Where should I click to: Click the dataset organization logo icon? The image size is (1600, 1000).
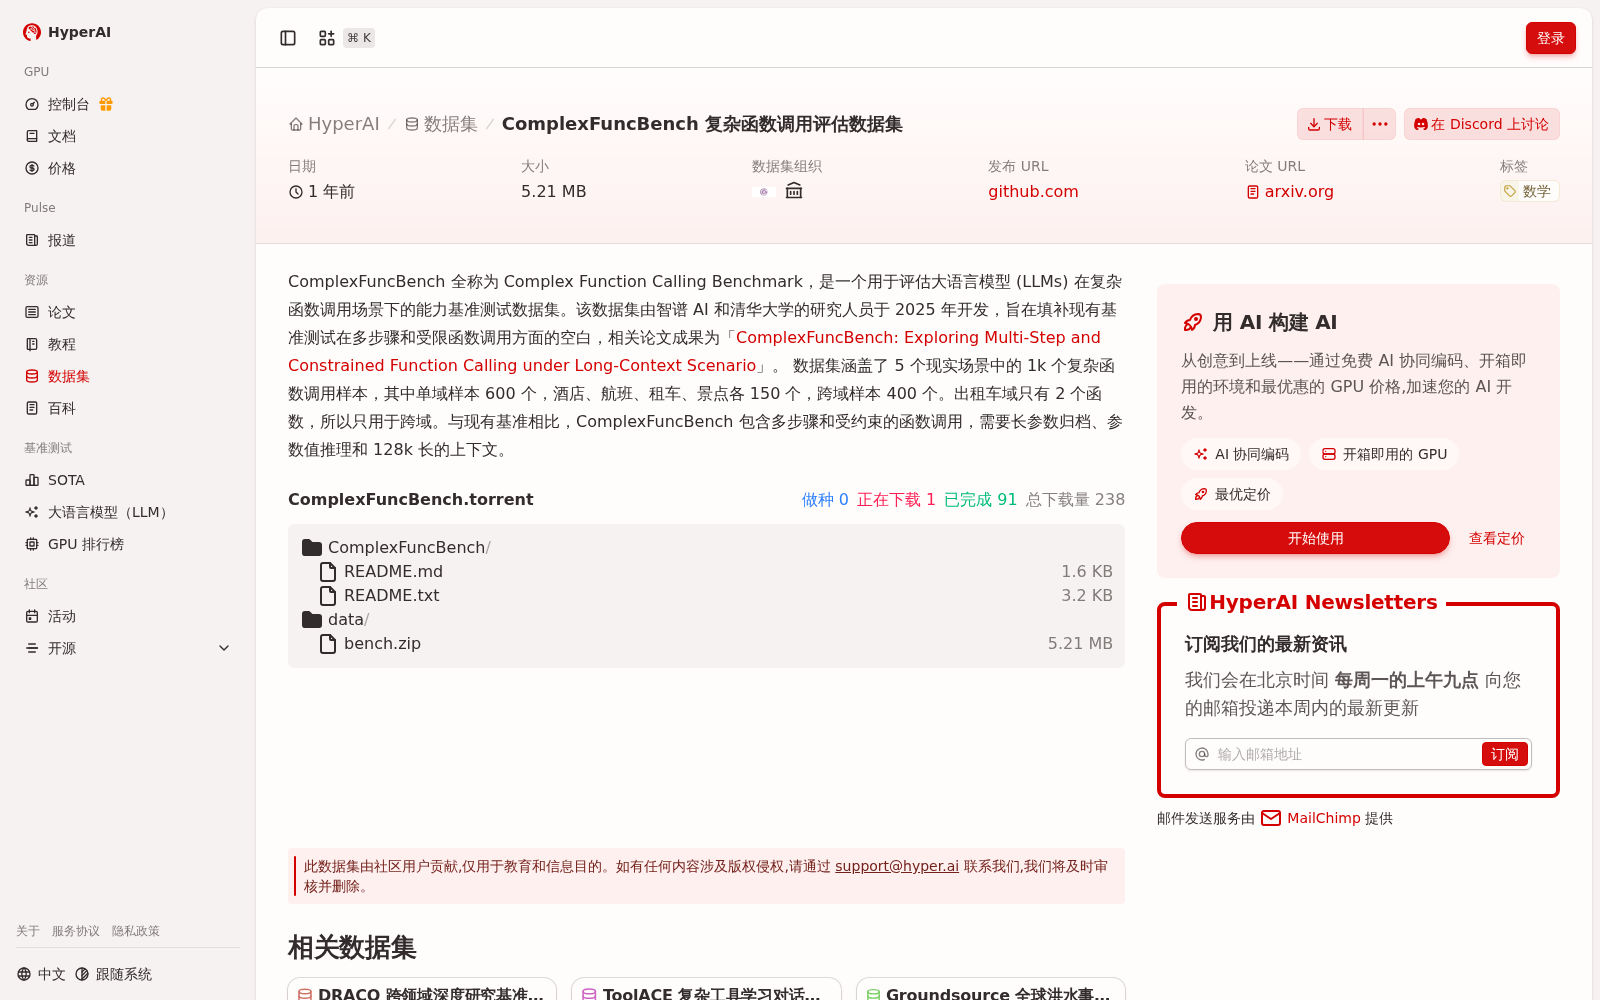763,191
